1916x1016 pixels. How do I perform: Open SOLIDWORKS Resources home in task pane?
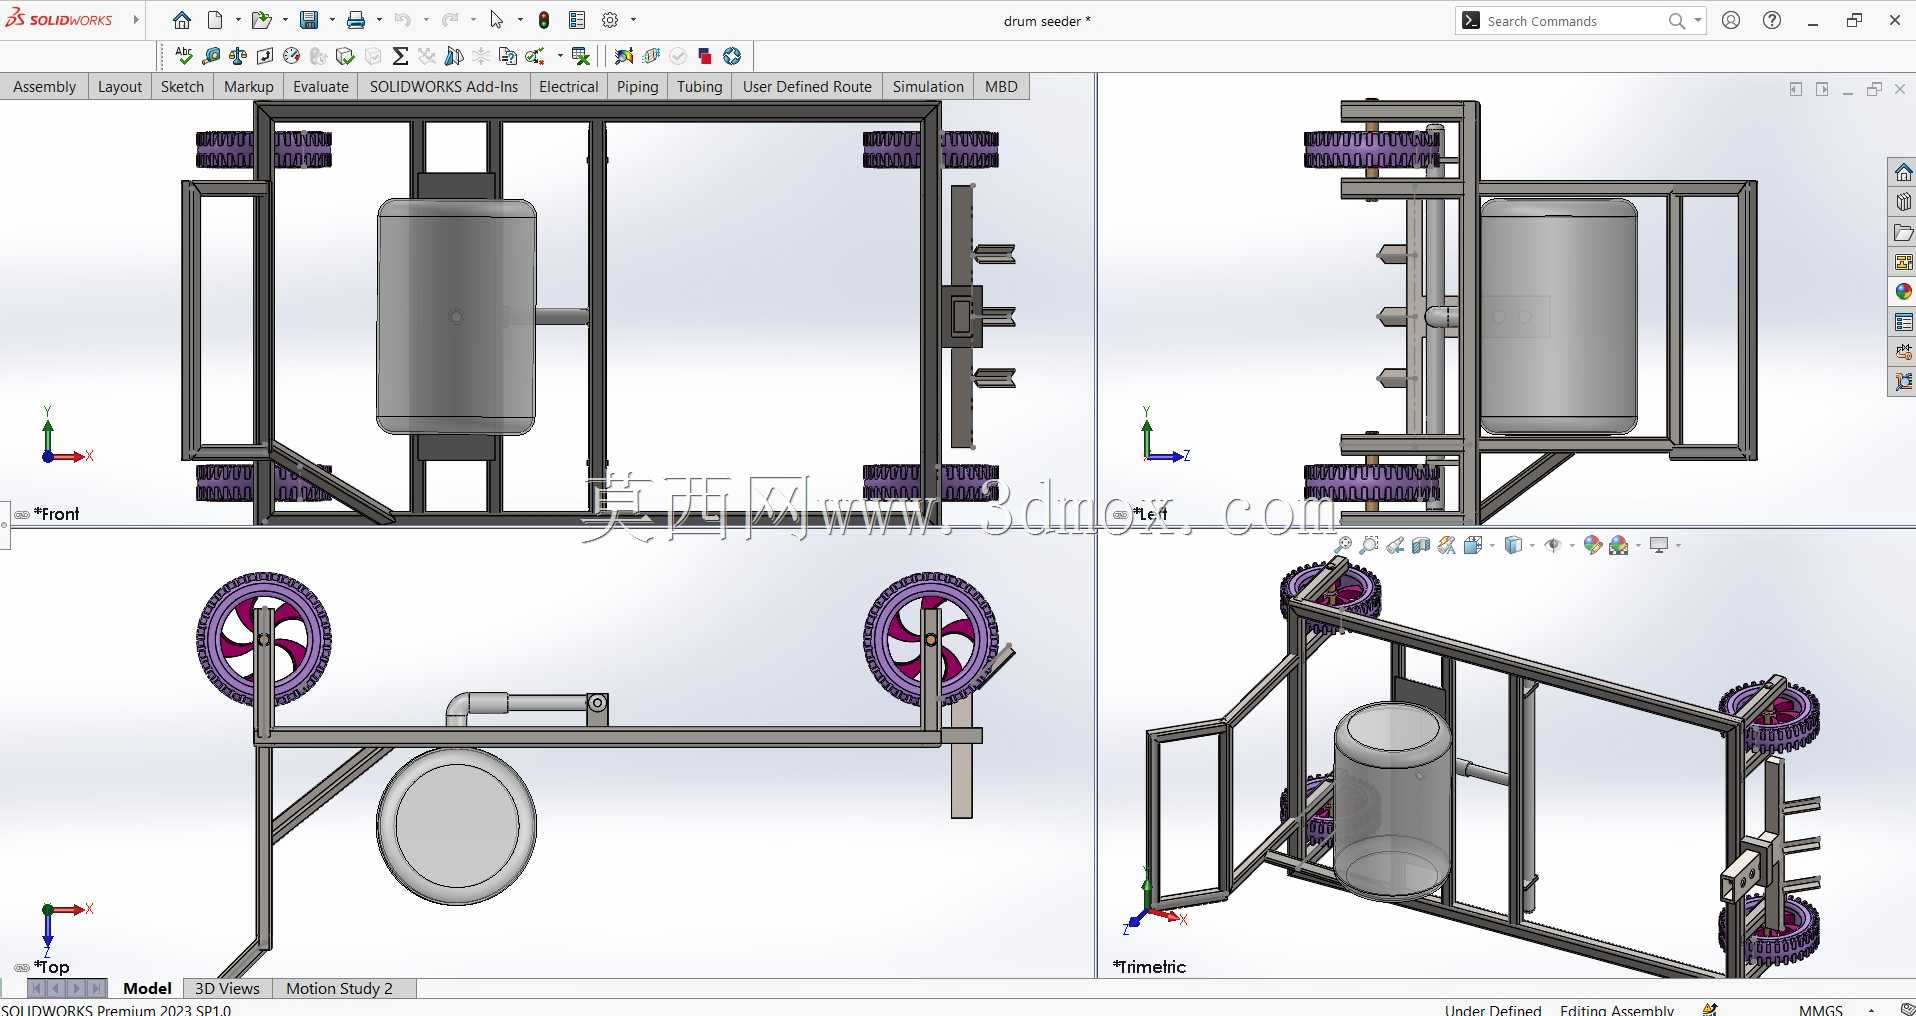(x=1903, y=172)
